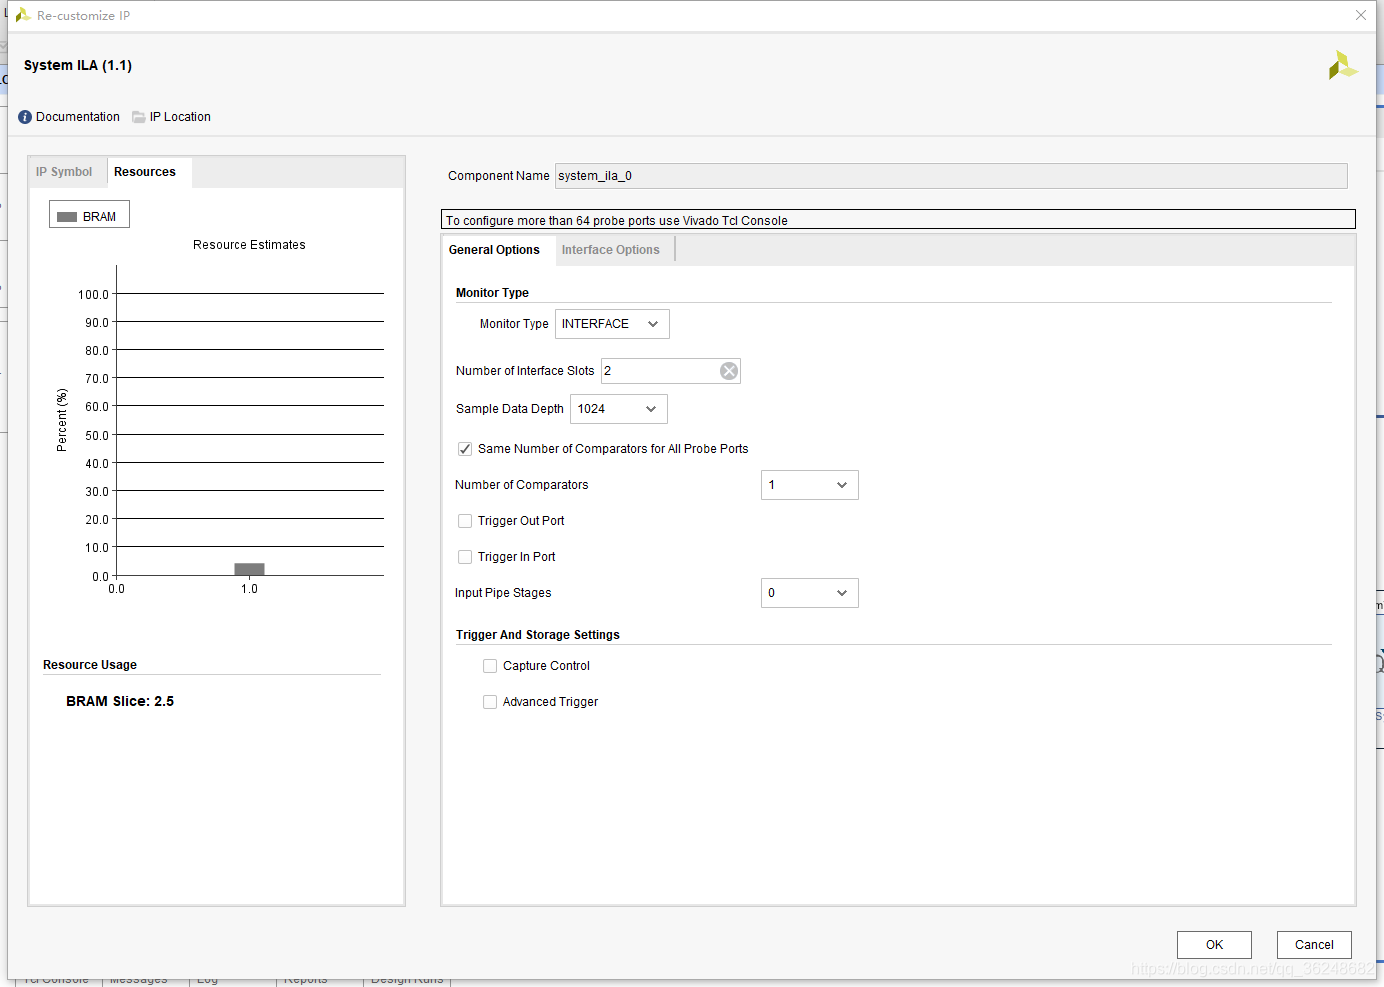1384x987 pixels.
Task: Click the Monitor Type section heading
Action: coord(492,293)
